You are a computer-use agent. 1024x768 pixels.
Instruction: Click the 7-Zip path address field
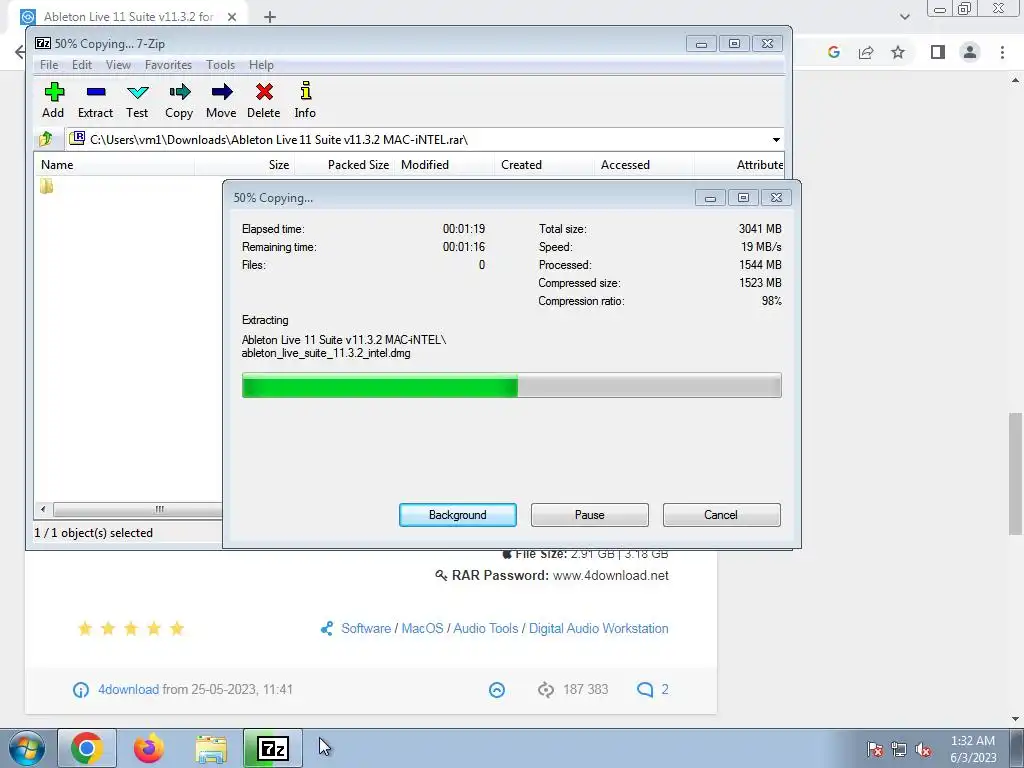coord(424,139)
